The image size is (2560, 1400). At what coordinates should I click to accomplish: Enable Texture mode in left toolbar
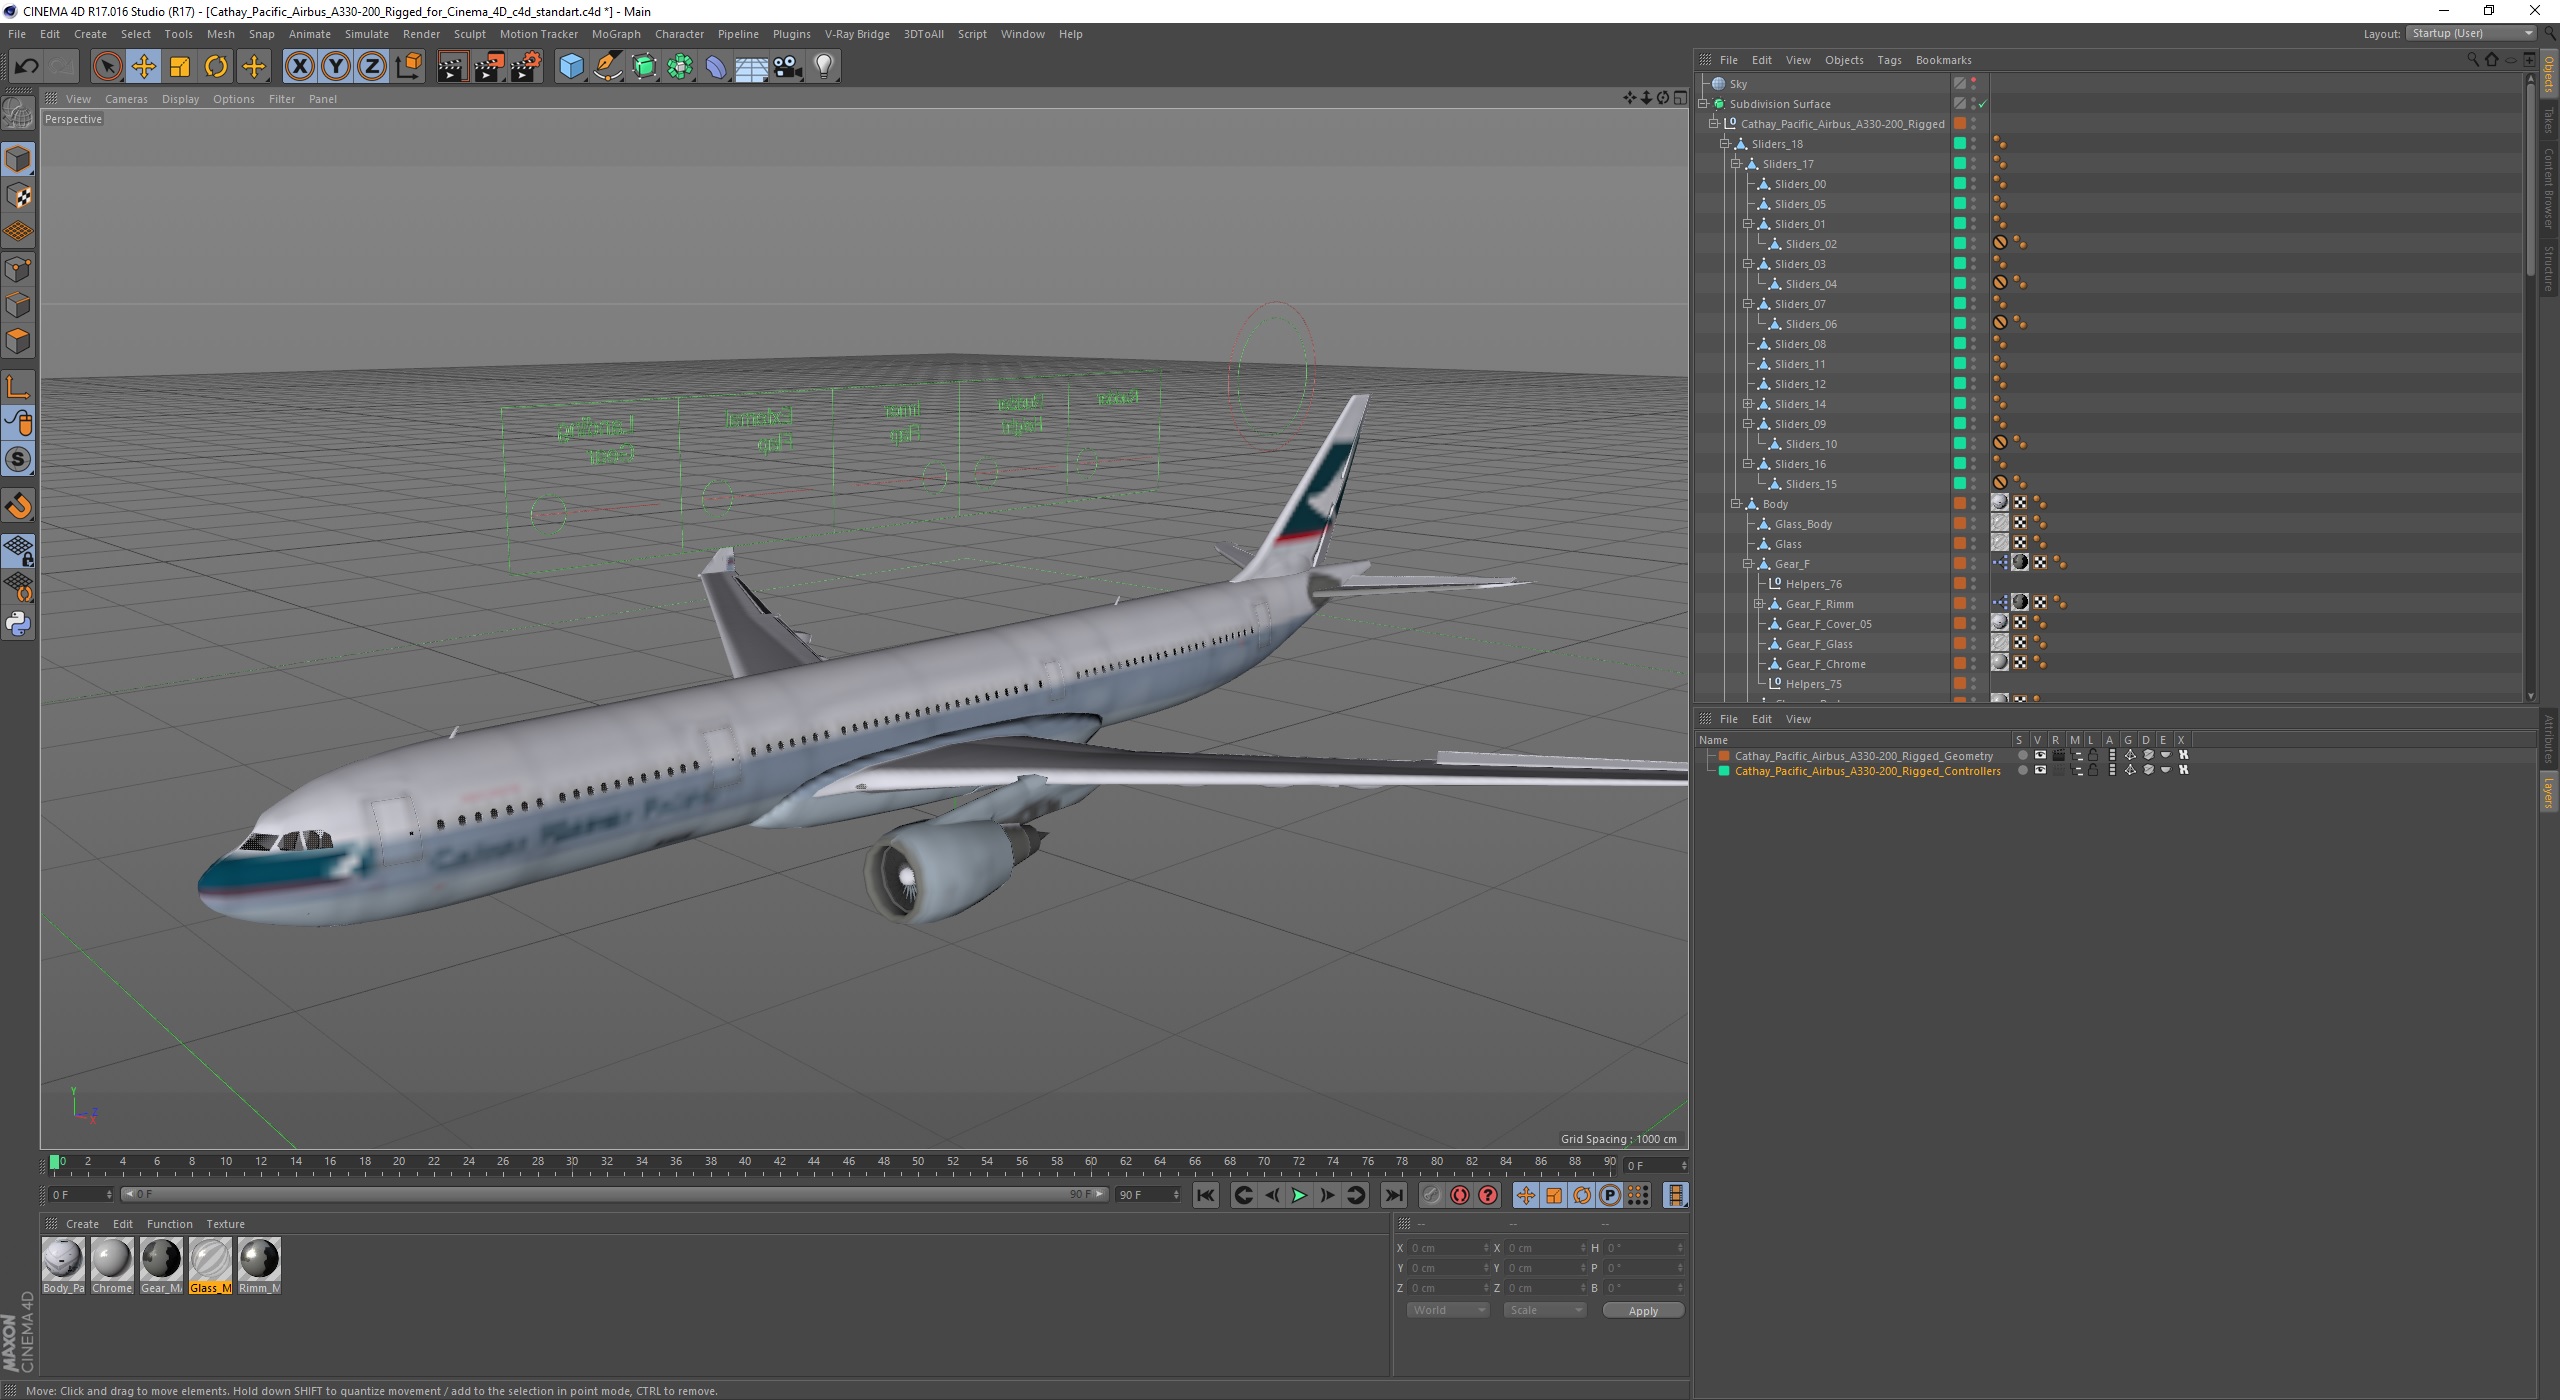pyautogui.click(x=18, y=196)
